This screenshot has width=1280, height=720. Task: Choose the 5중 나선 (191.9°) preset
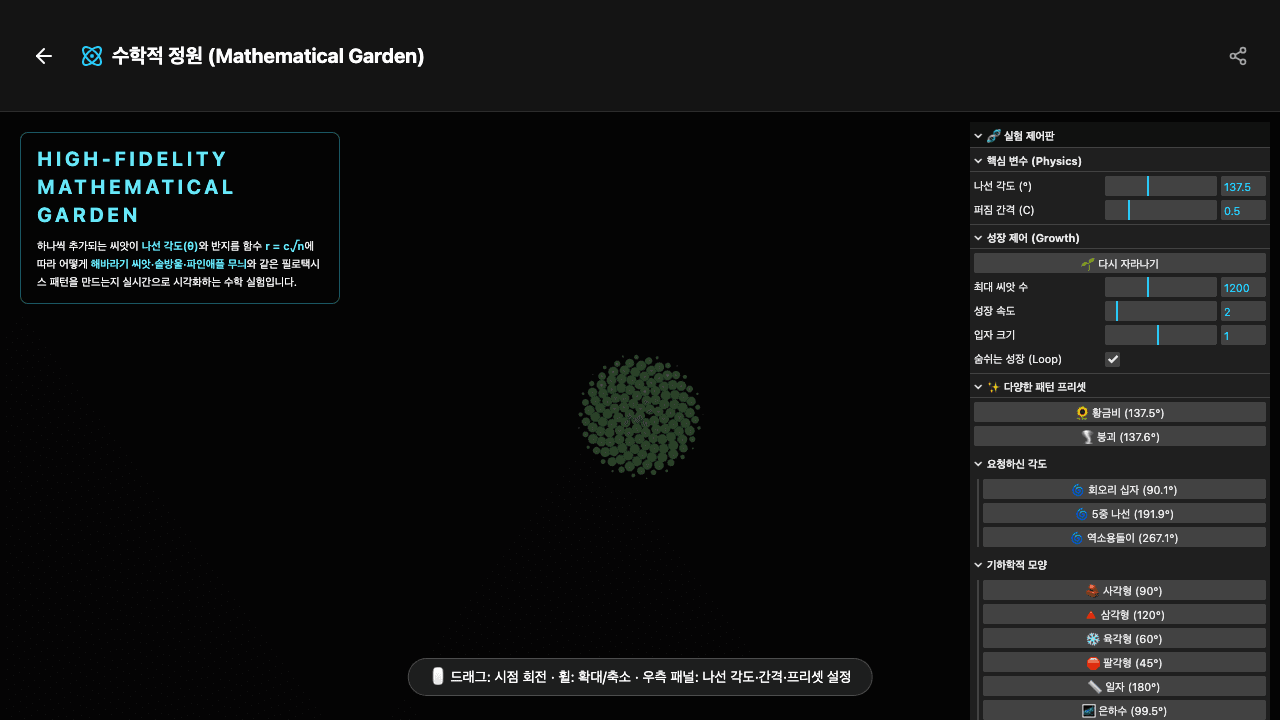1123,514
